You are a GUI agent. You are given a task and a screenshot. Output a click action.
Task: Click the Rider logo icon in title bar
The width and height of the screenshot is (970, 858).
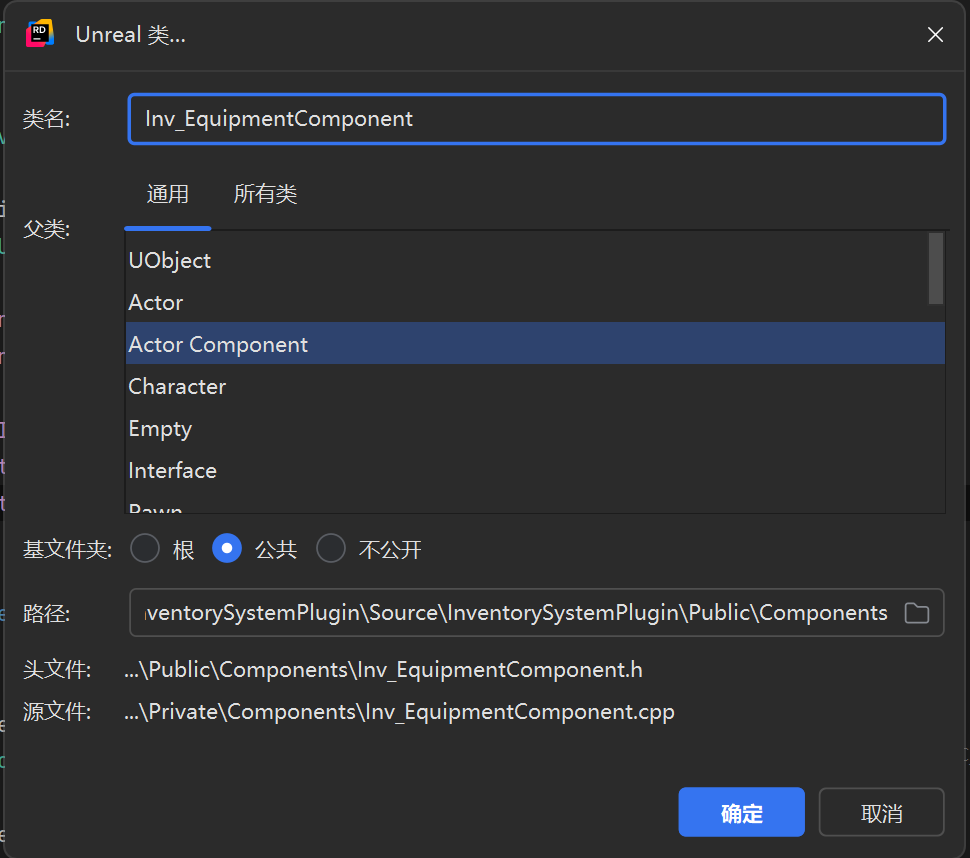click(40, 34)
